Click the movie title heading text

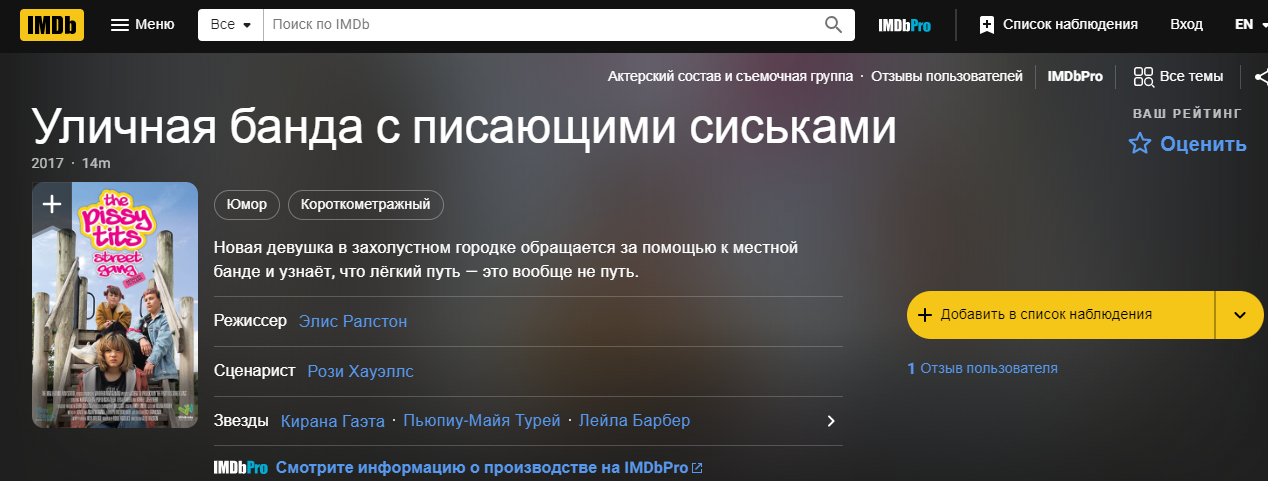tap(464, 128)
